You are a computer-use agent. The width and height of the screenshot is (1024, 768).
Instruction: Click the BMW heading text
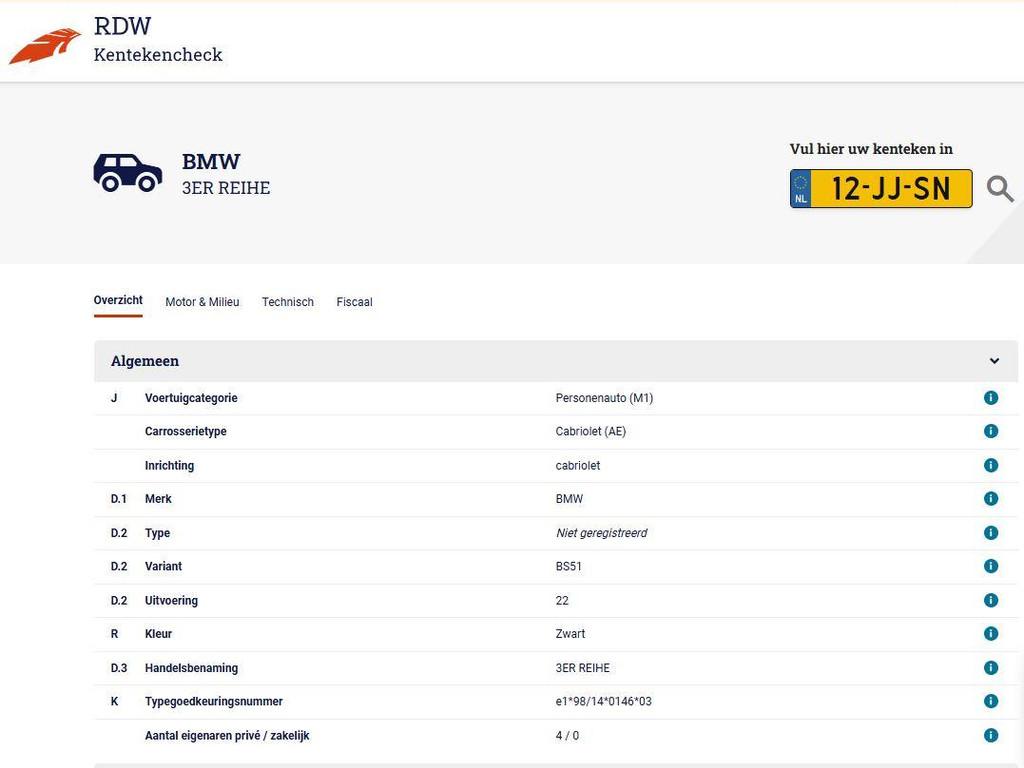tap(211, 161)
